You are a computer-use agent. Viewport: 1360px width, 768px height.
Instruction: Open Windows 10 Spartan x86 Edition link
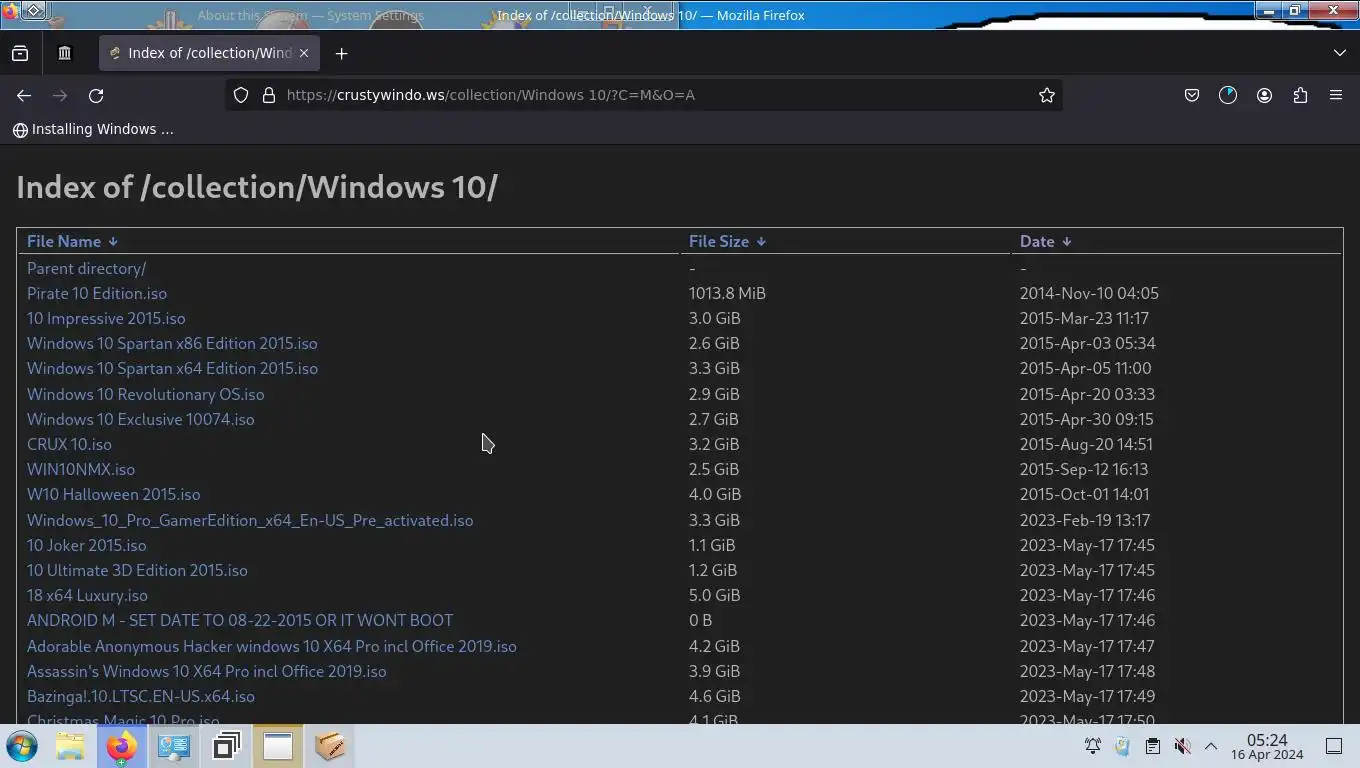point(172,343)
